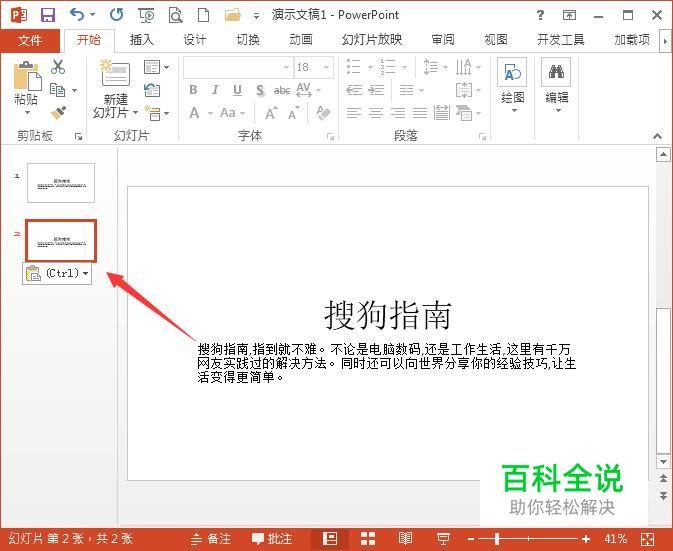Open 批注 Comments pane
Viewport: 673px width, 551px height.
pyautogui.click(x=272, y=539)
